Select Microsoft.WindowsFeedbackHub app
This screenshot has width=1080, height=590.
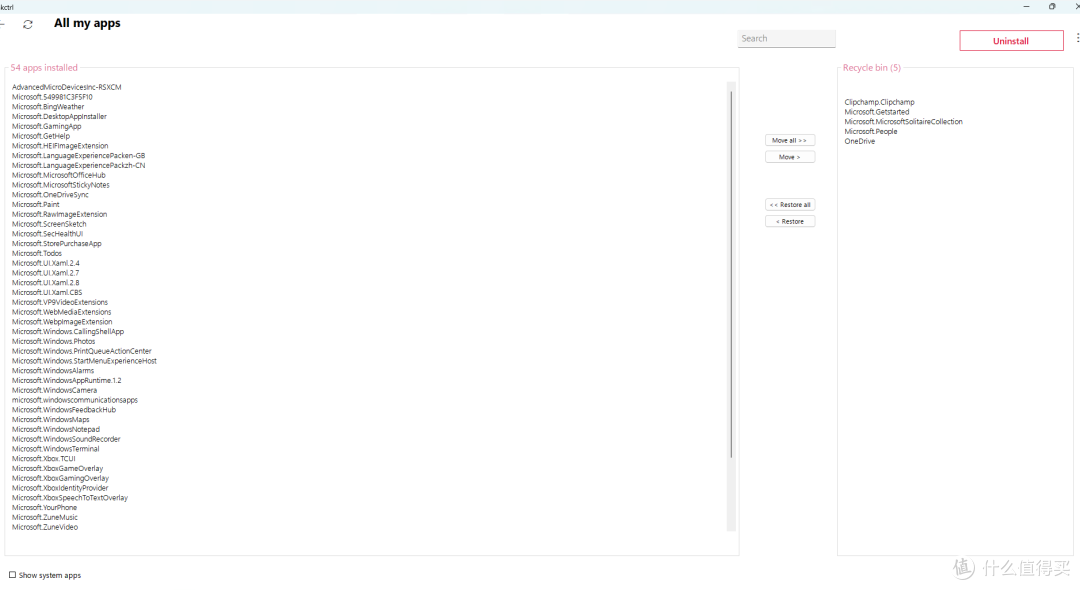point(64,410)
